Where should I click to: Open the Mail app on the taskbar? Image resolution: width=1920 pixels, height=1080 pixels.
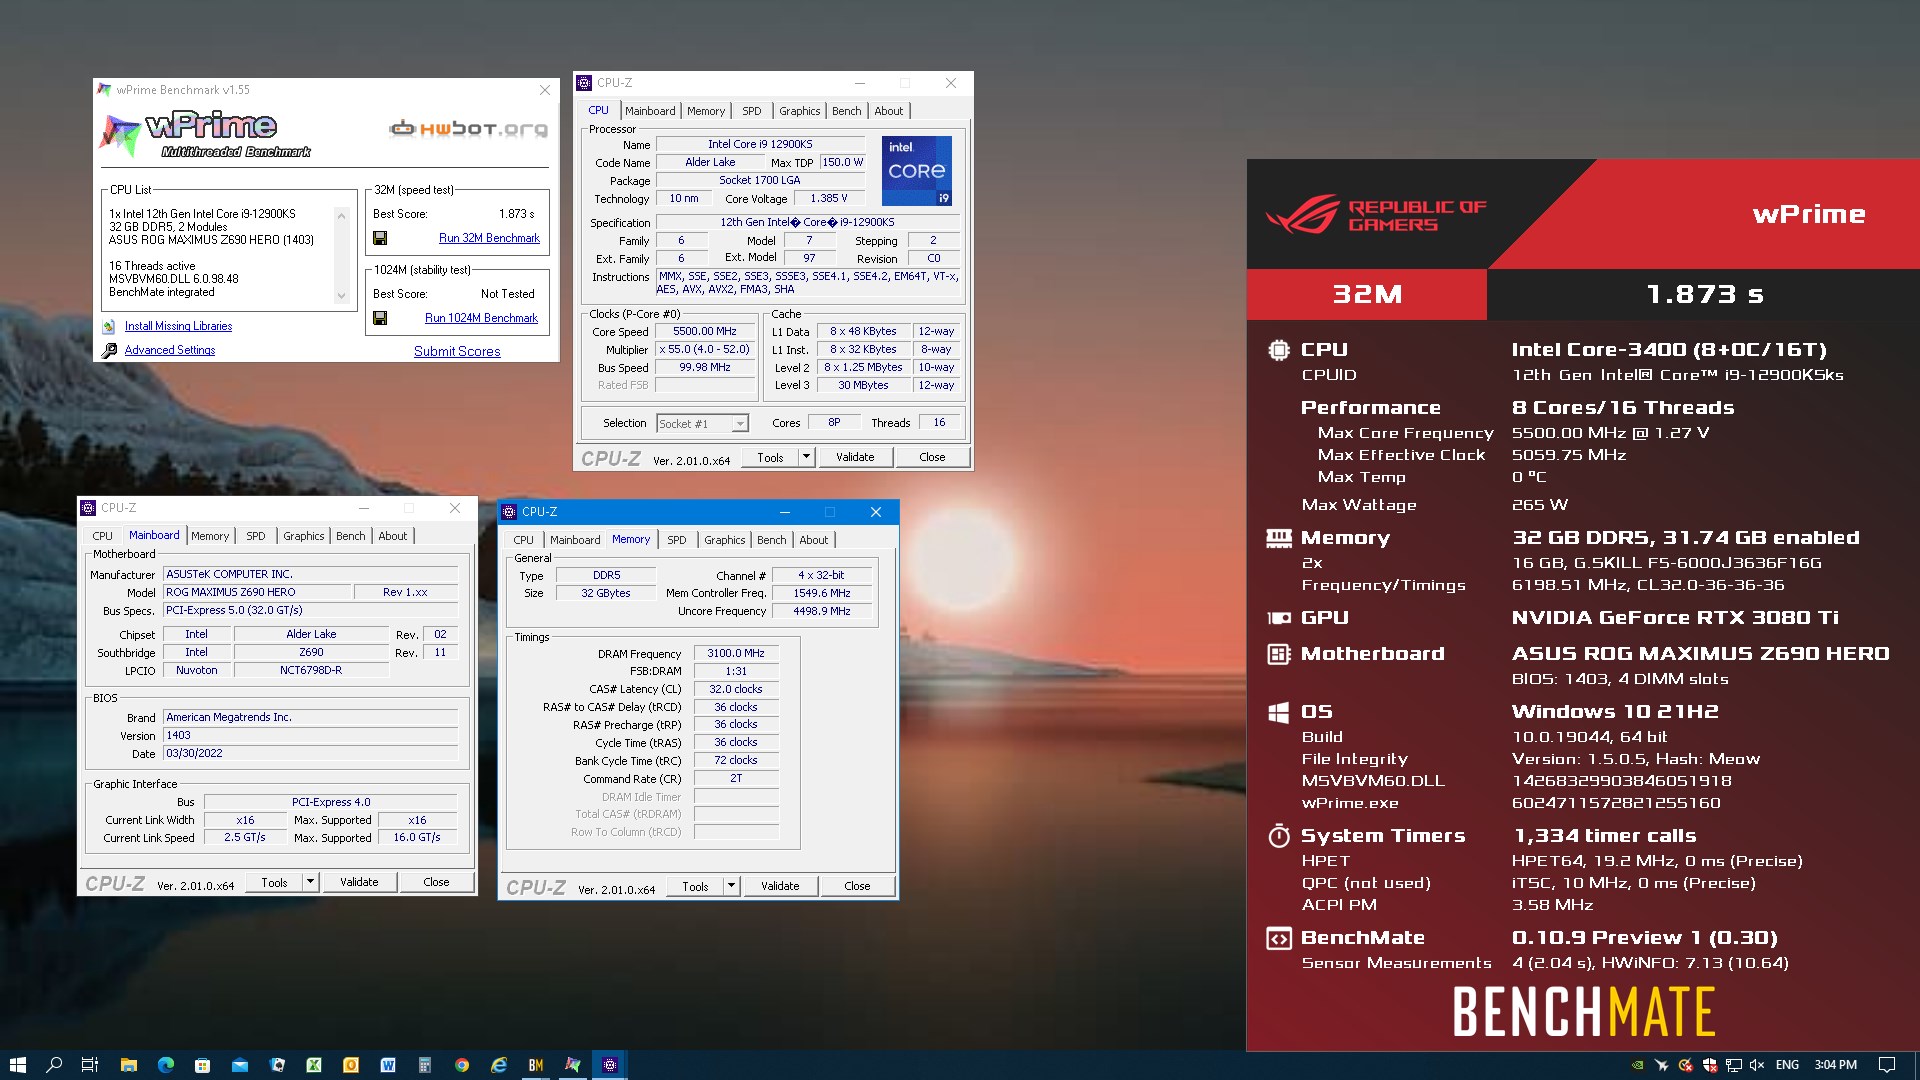pyautogui.click(x=239, y=1065)
